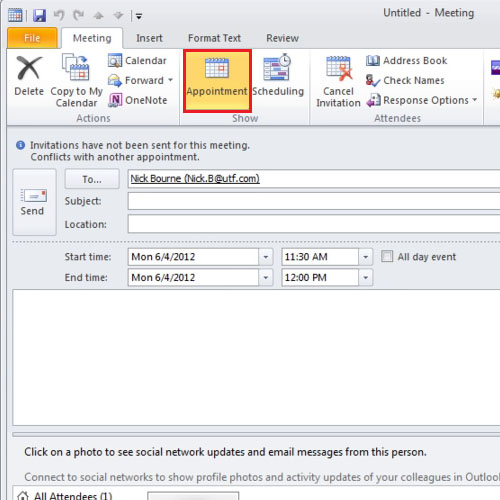Click the calendar window icon in title bar
This screenshot has width=500, height=500.
click(x=15, y=15)
